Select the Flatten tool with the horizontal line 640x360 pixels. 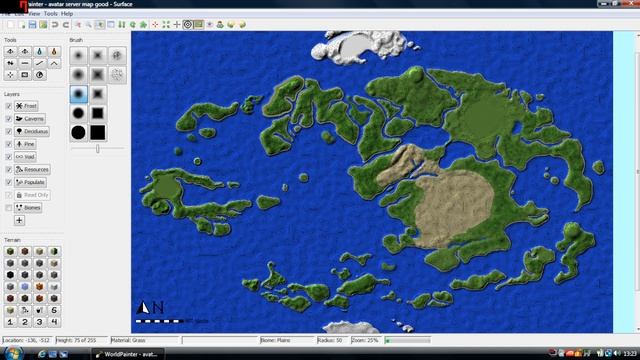24,63
